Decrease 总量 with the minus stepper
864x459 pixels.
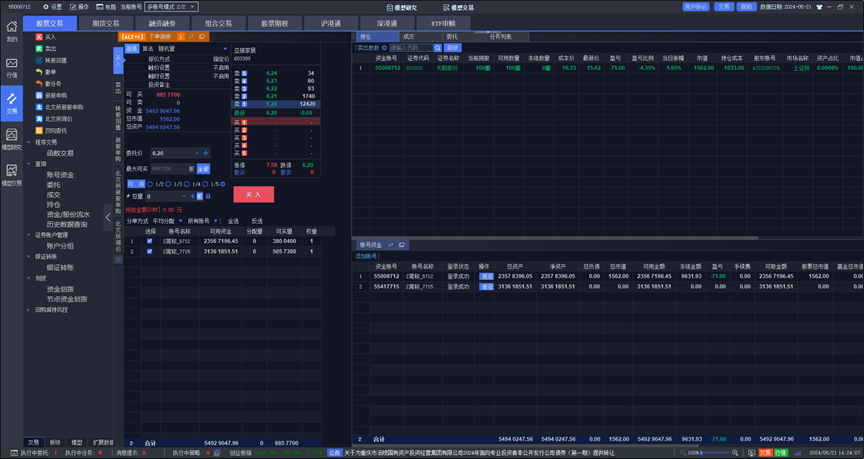pos(184,196)
